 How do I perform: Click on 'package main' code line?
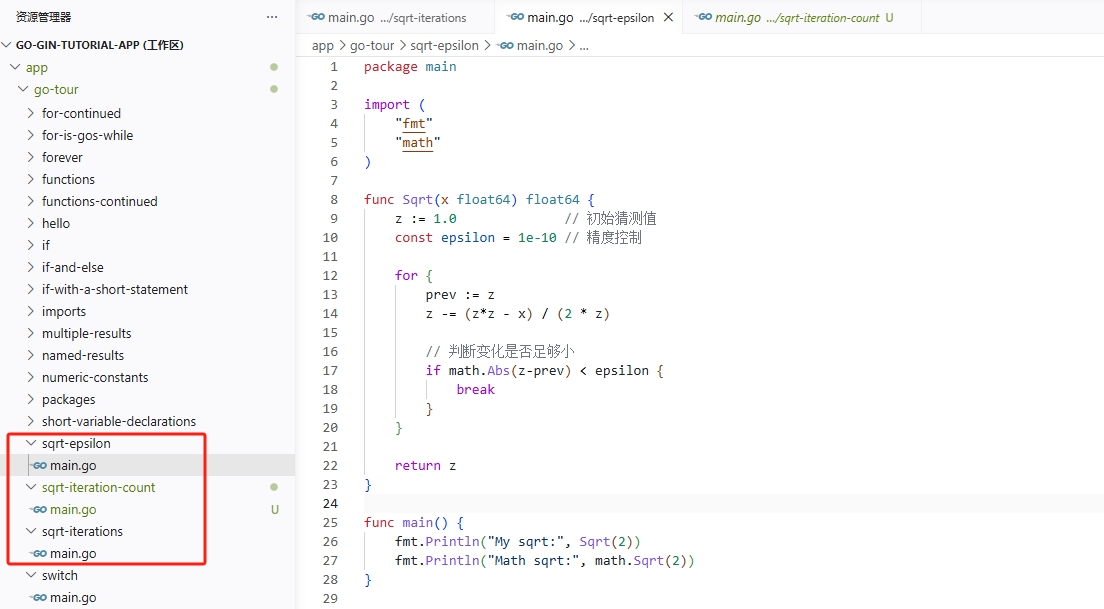coord(410,67)
